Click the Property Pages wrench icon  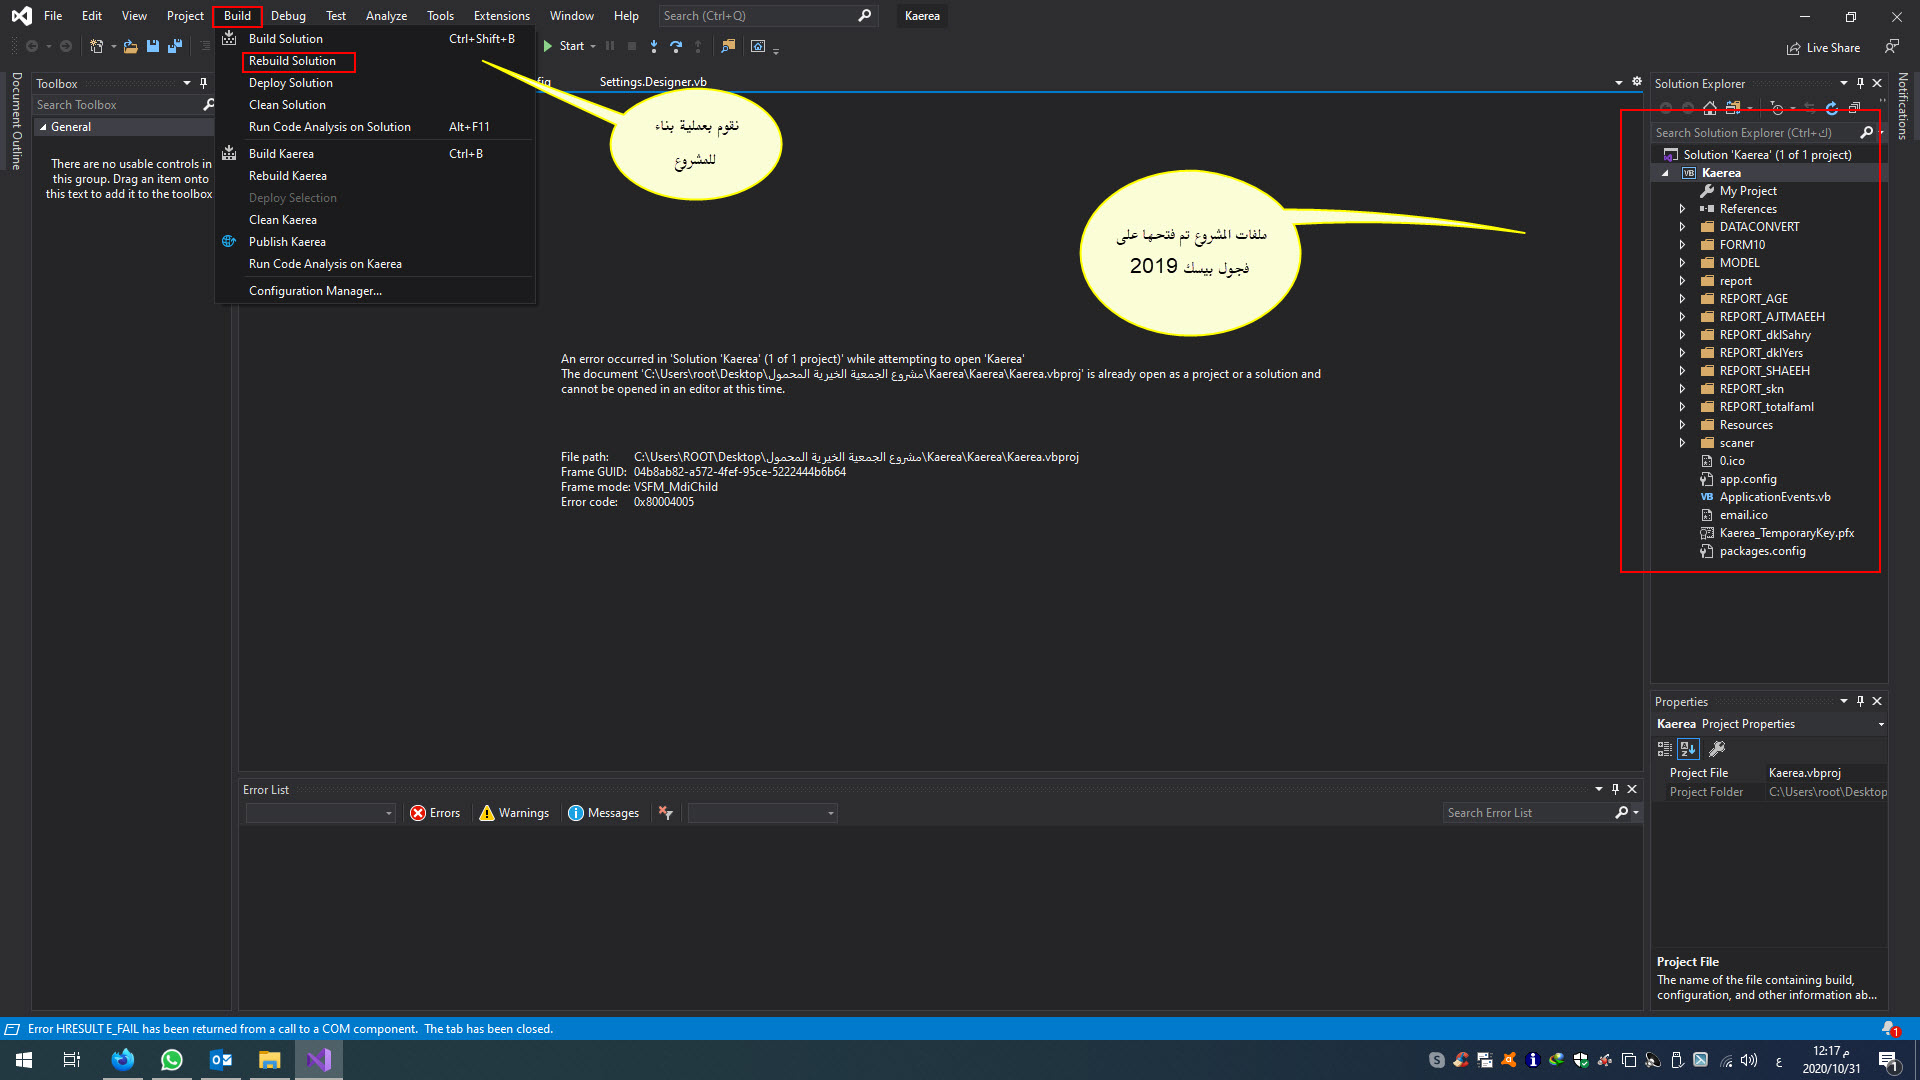1717,748
